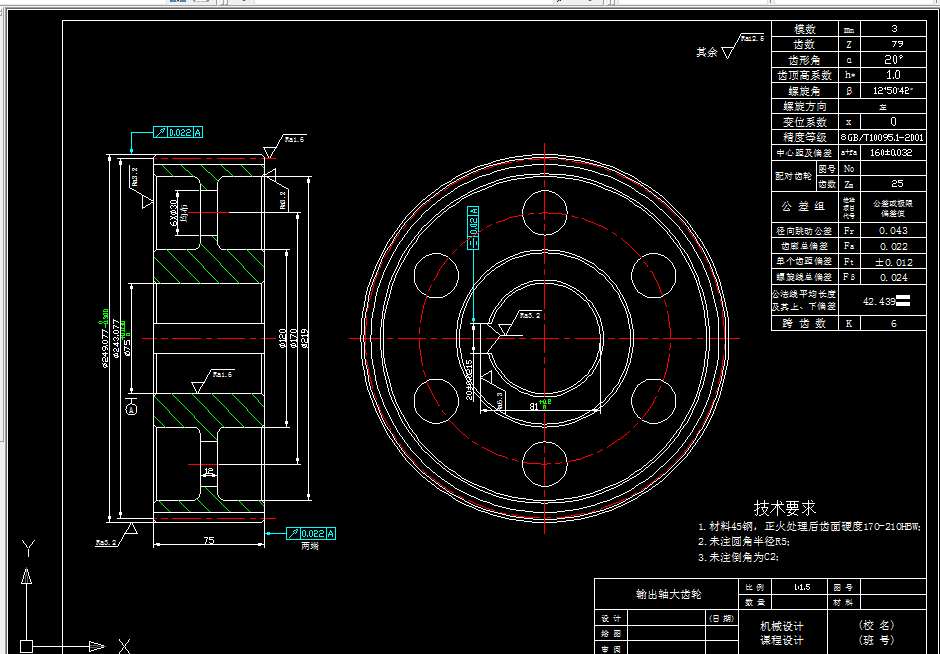Click the 配对齿轮 cell
The image size is (940, 654).
pos(794,176)
